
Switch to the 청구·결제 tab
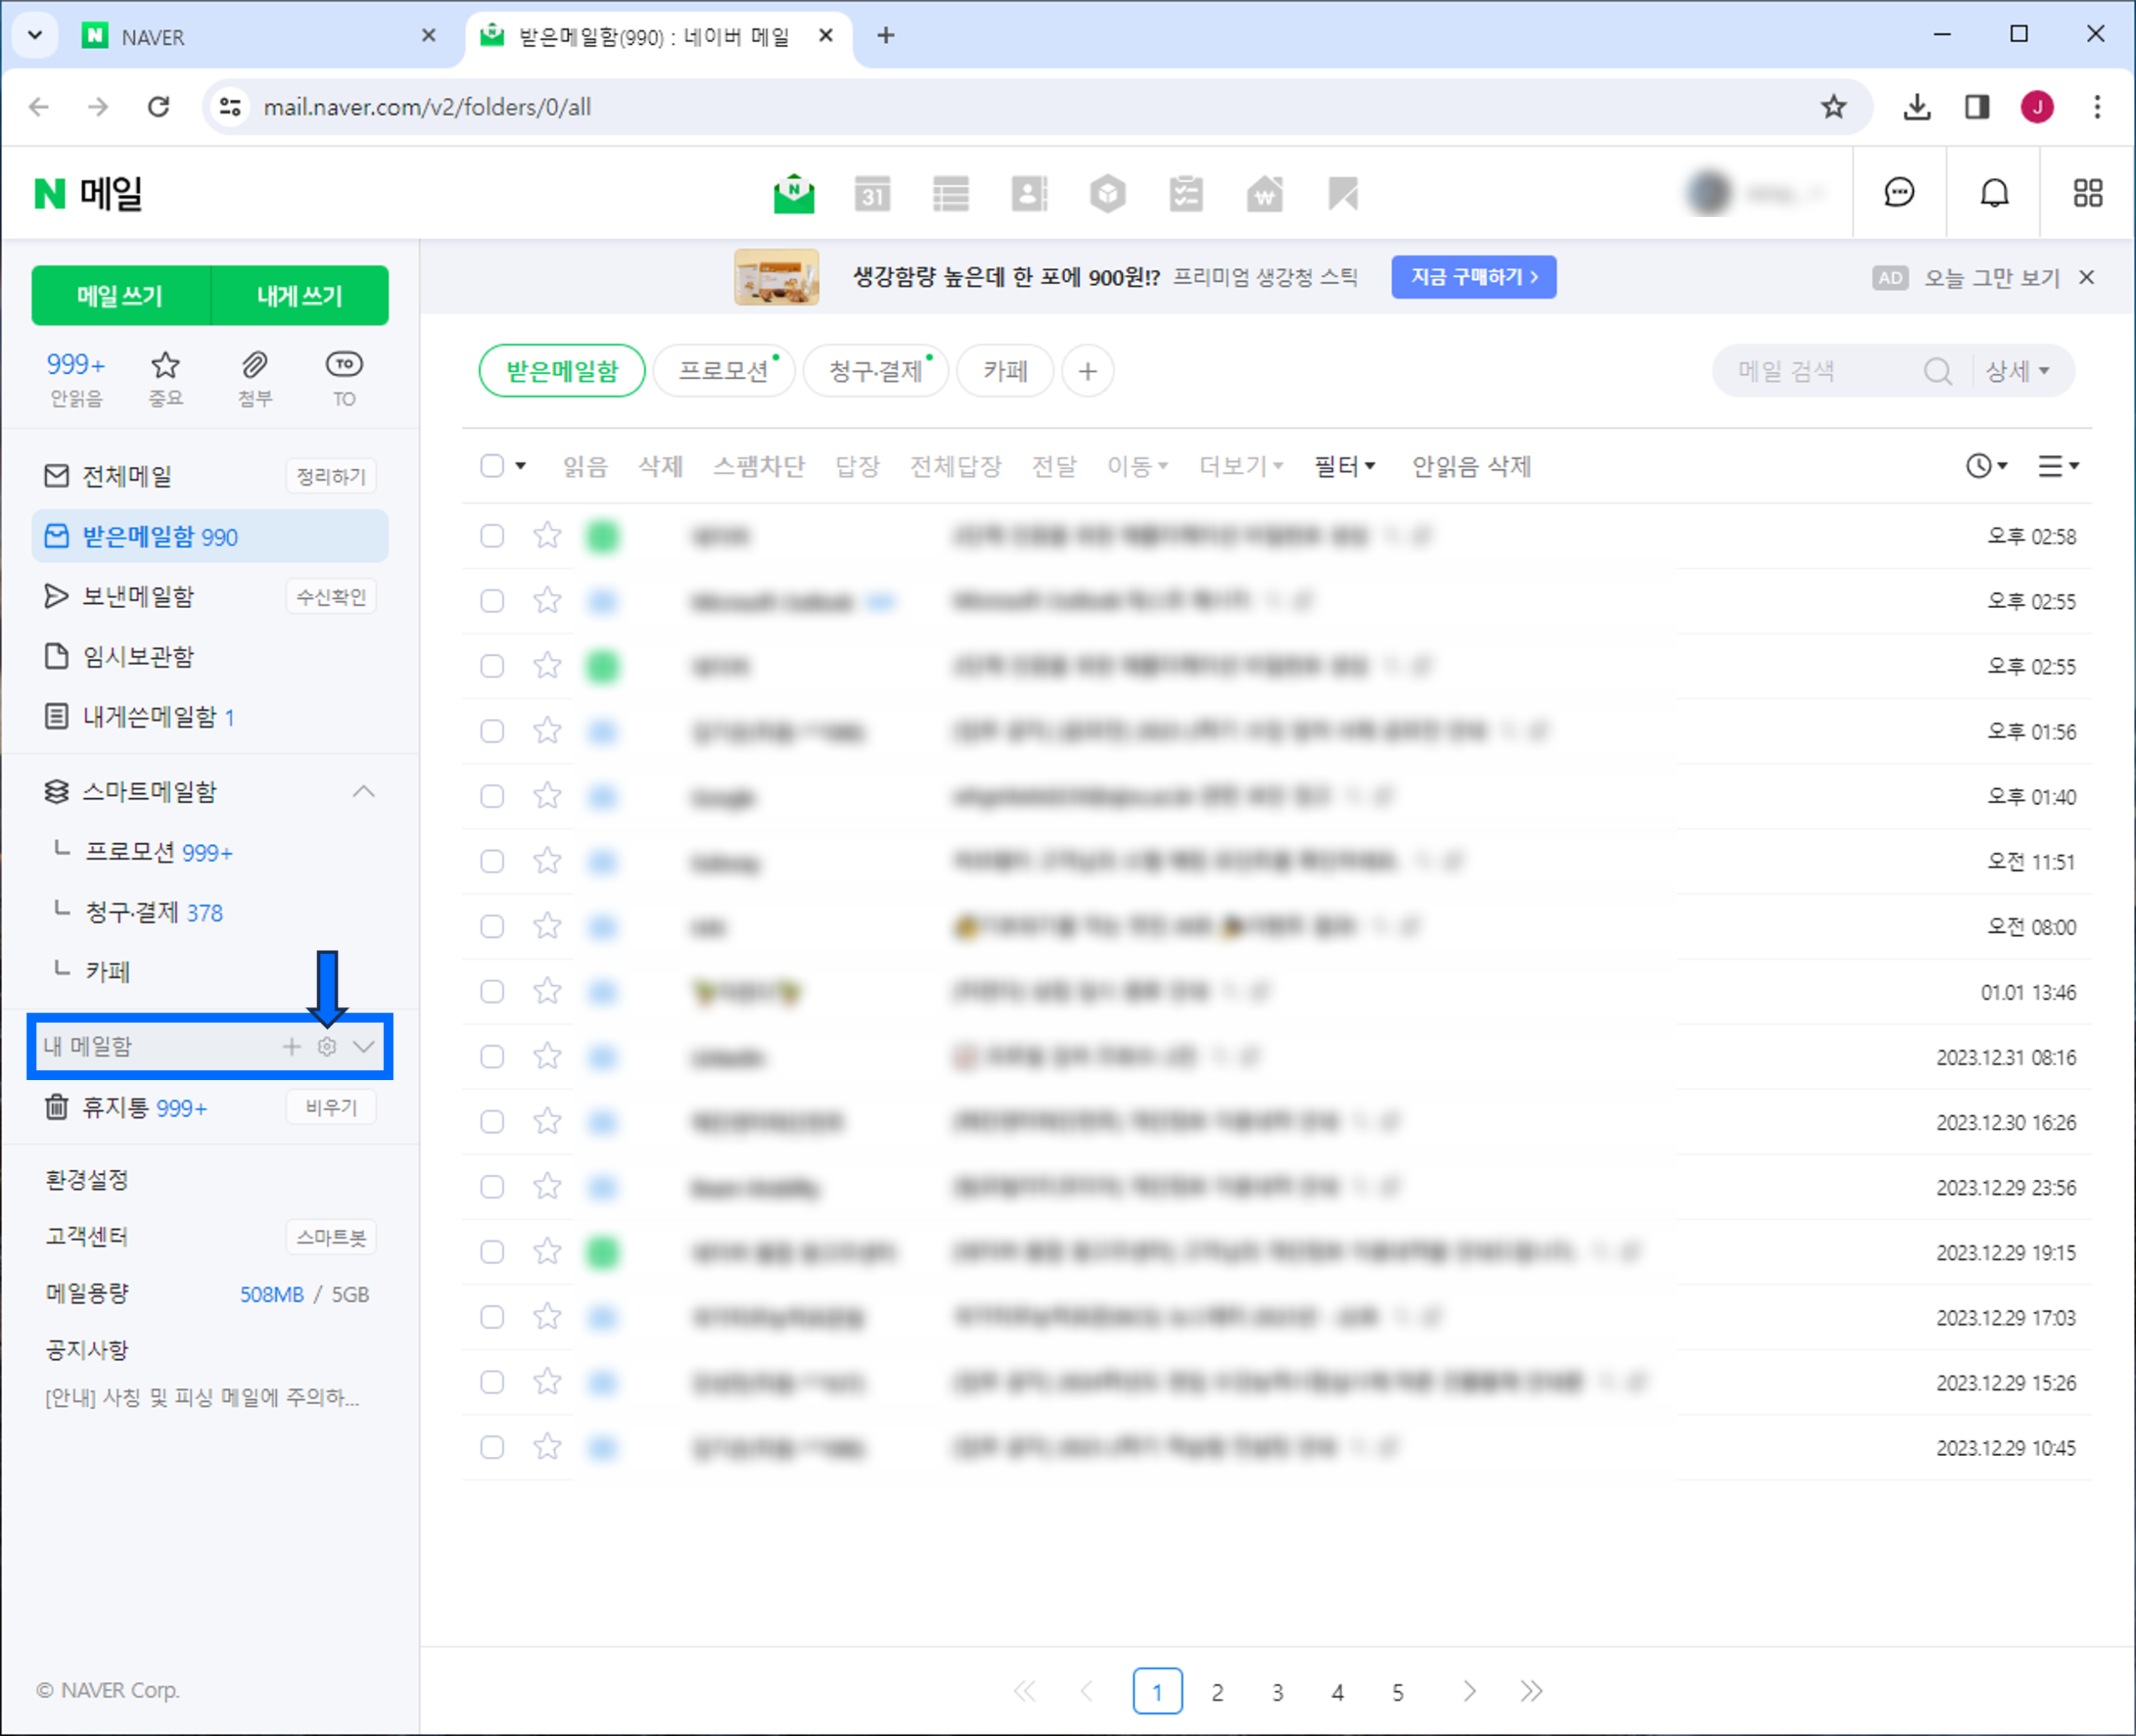pyautogui.click(x=875, y=372)
